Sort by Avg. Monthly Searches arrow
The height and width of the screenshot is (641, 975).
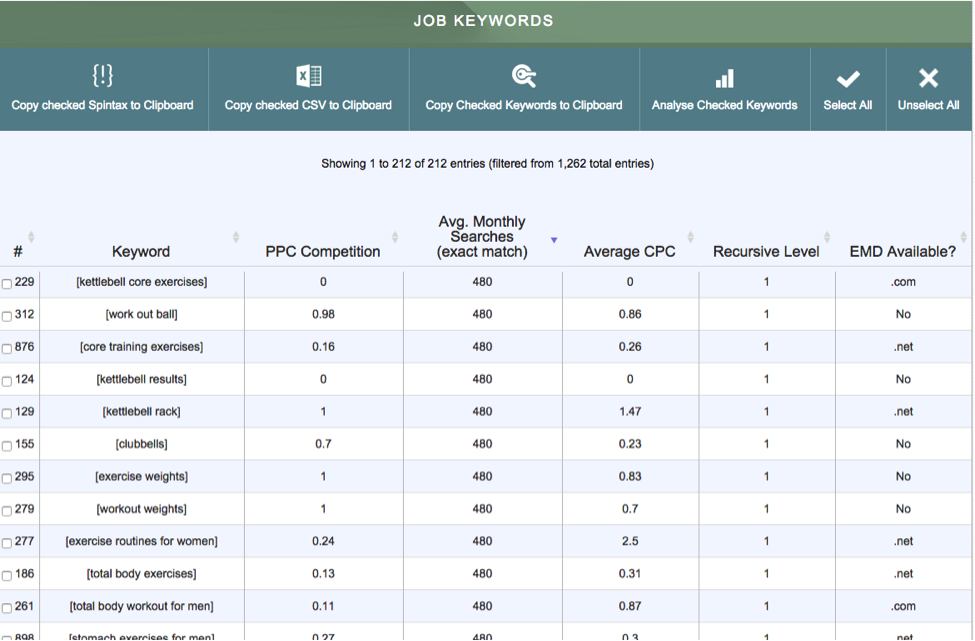click(x=554, y=240)
